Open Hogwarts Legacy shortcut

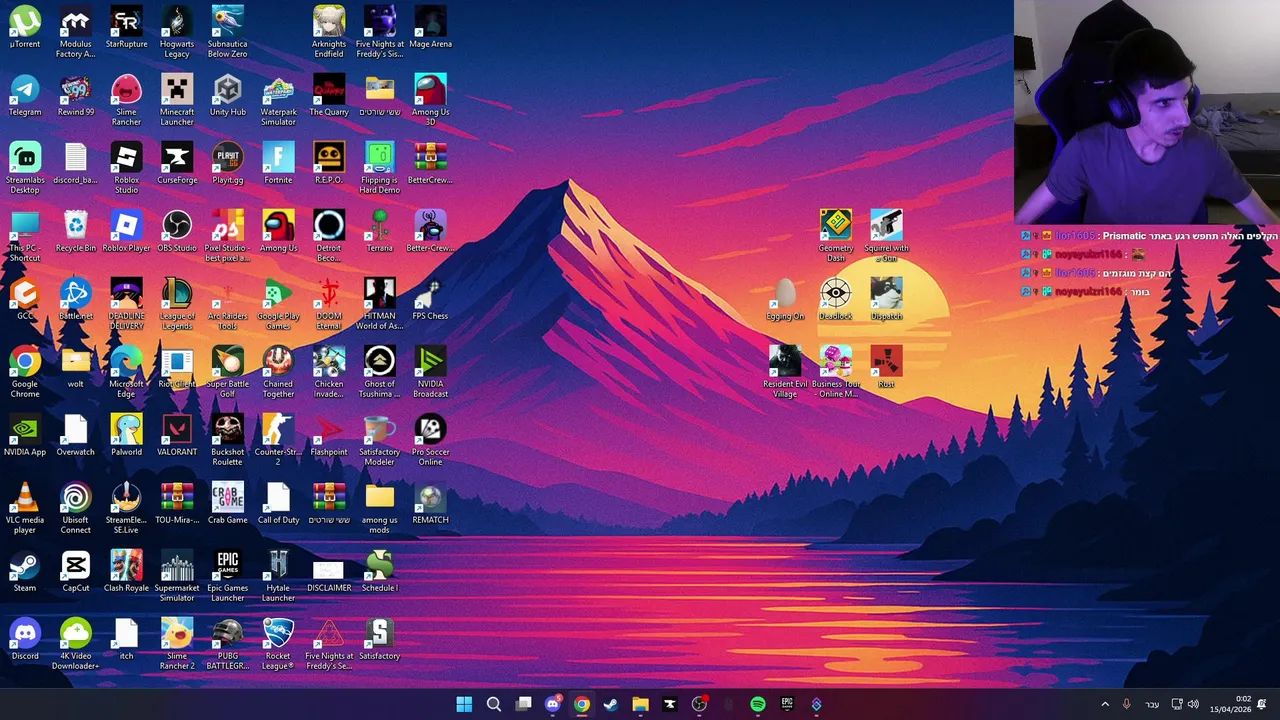[177, 33]
